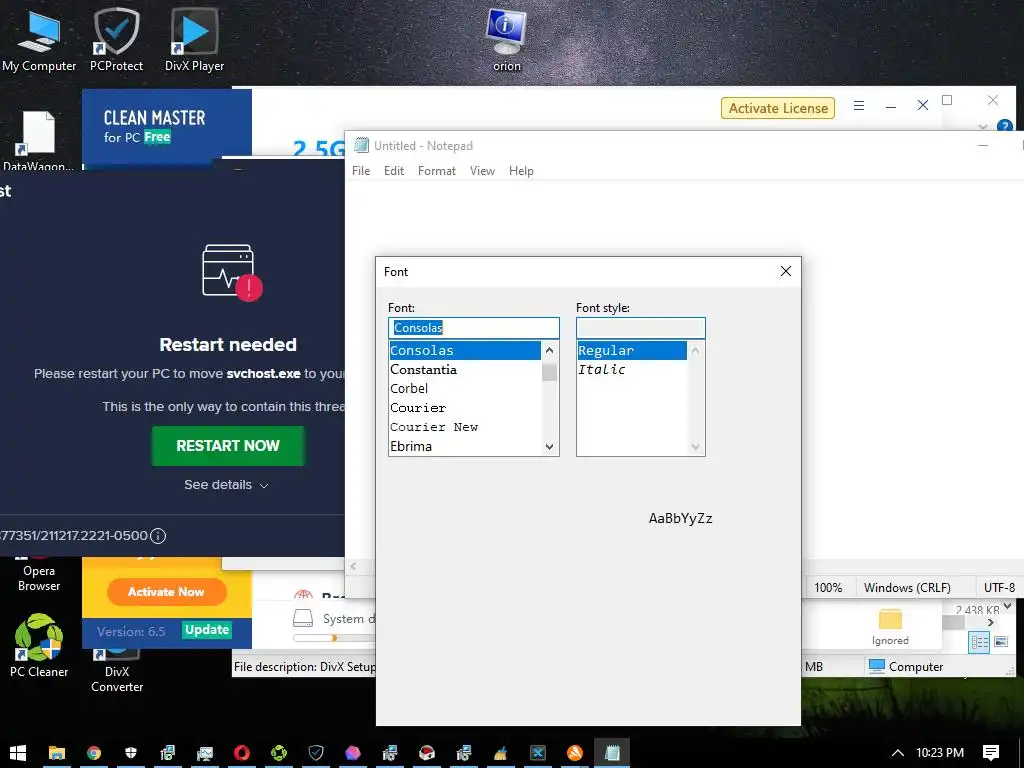Open DivX Player desktop shortcut
Image resolution: width=1024 pixels, height=768 pixels.
(x=194, y=39)
